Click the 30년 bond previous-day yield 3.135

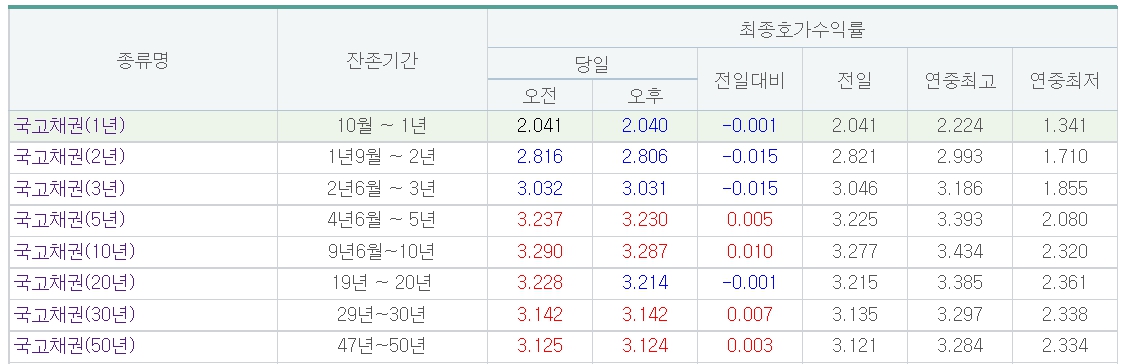coord(855,314)
